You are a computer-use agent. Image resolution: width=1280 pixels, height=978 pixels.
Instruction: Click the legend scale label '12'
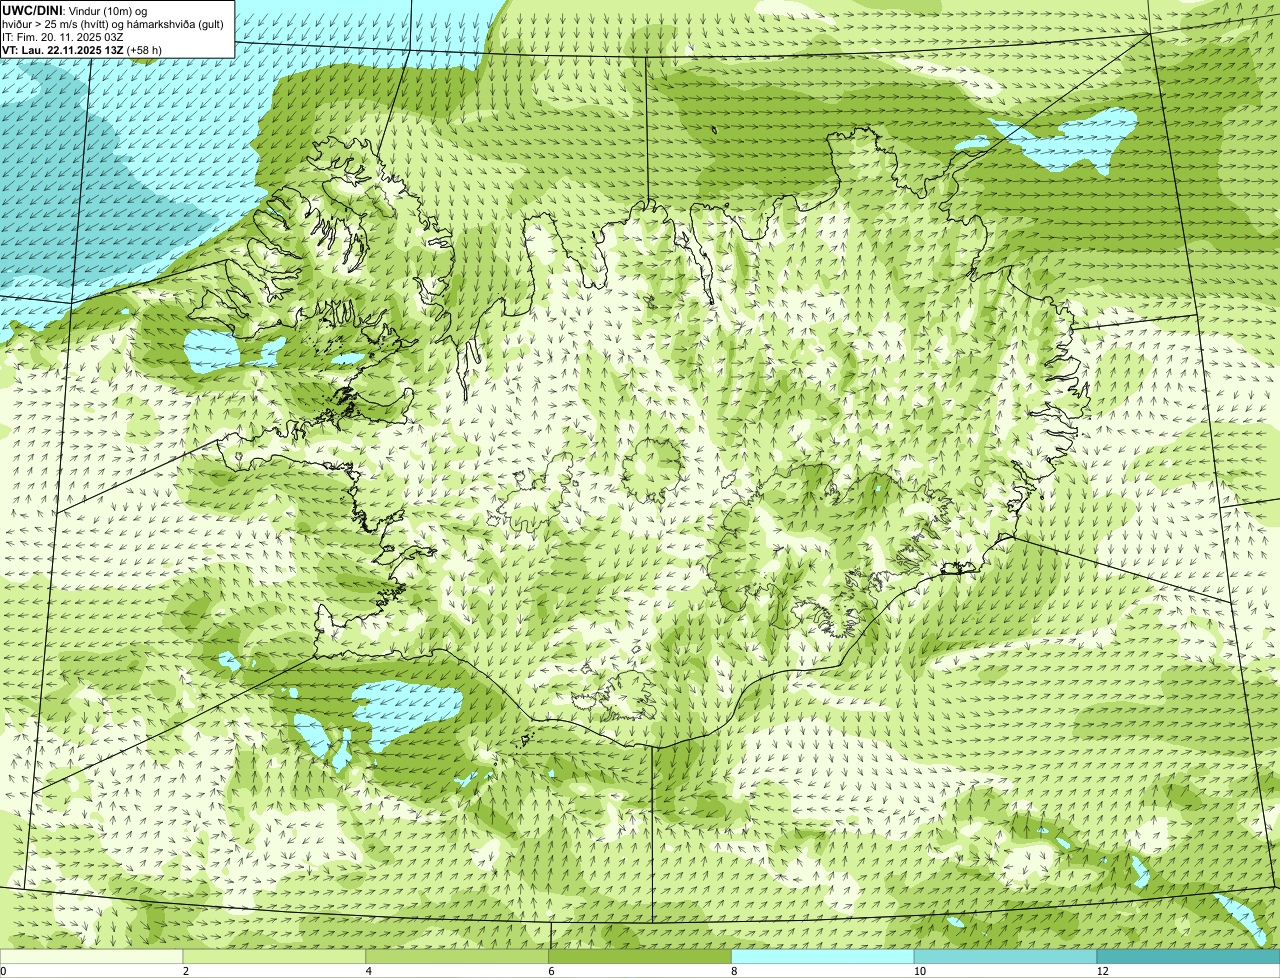point(1102,971)
